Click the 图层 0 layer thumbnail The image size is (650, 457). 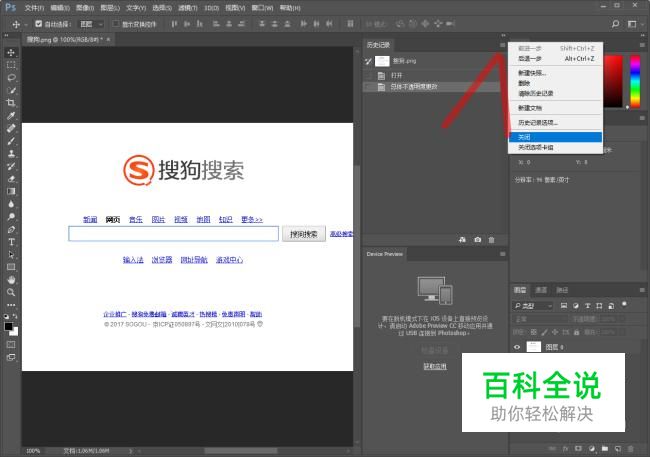534,347
